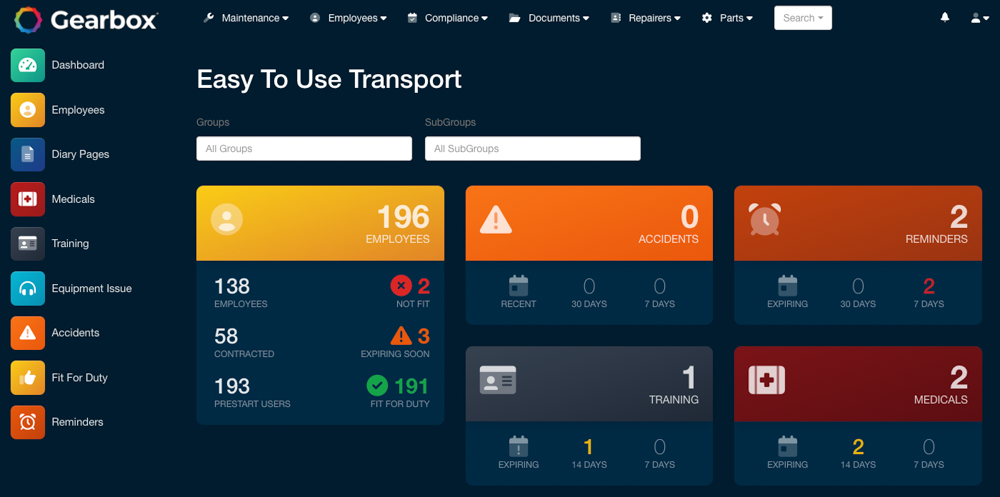This screenshot has height=497, width=1000.
Task: Expand the All Groups dropdown
Action: pos(304,149)
